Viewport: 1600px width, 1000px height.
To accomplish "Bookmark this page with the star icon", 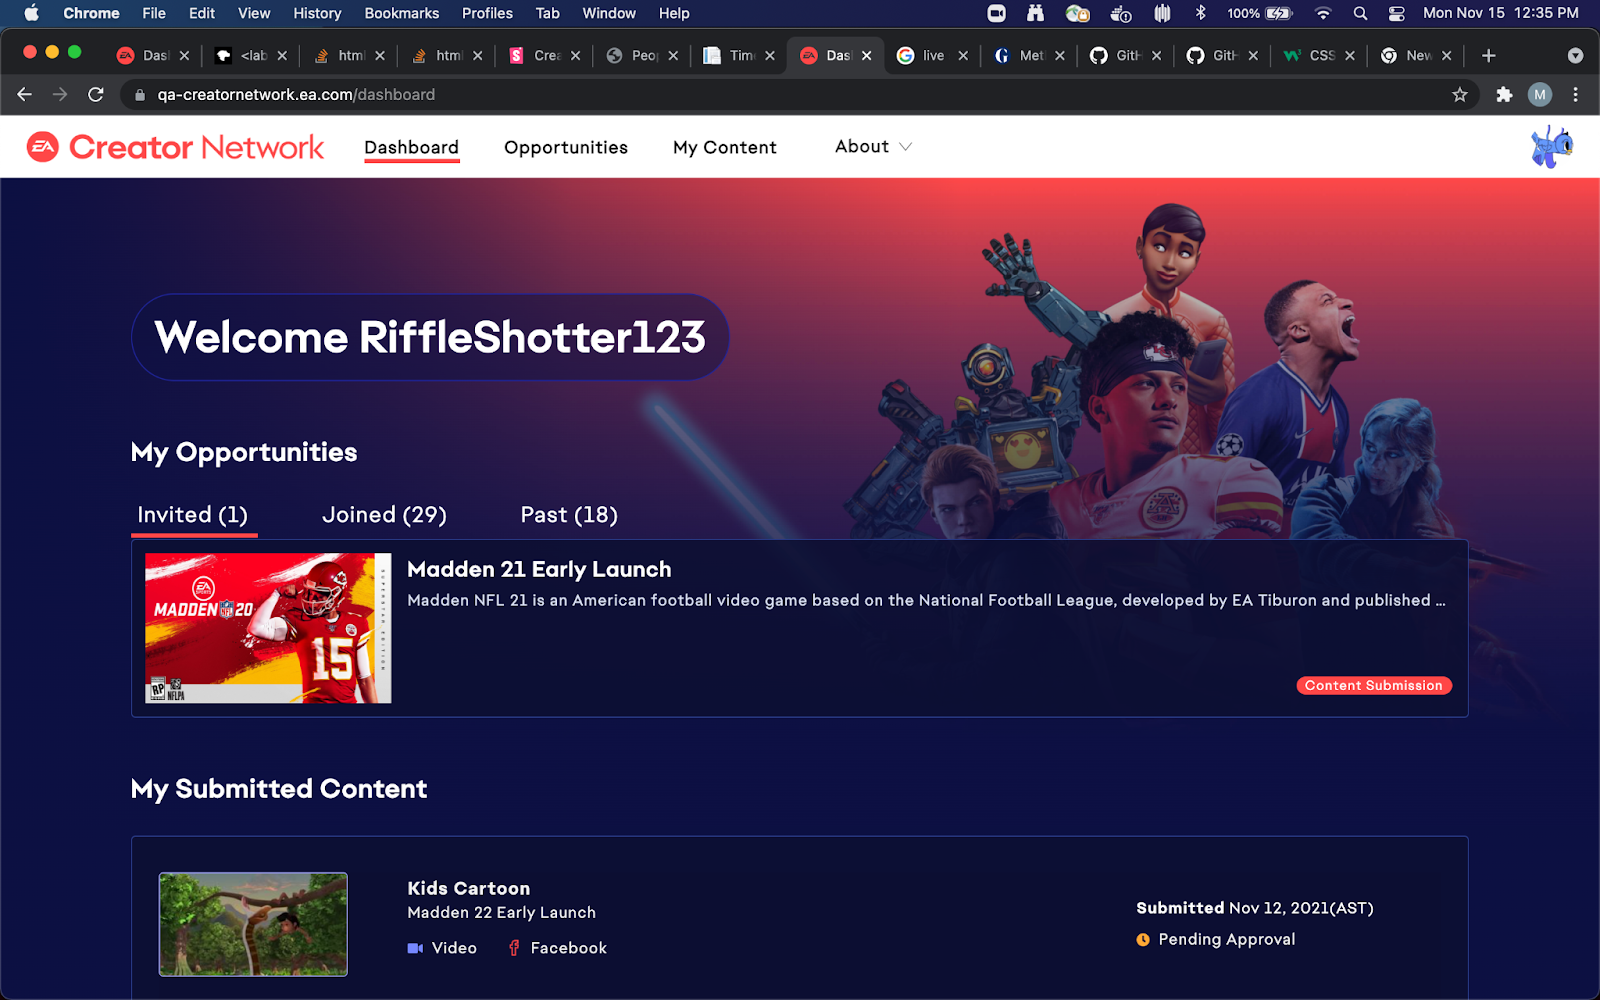I will coord(1460,94).
